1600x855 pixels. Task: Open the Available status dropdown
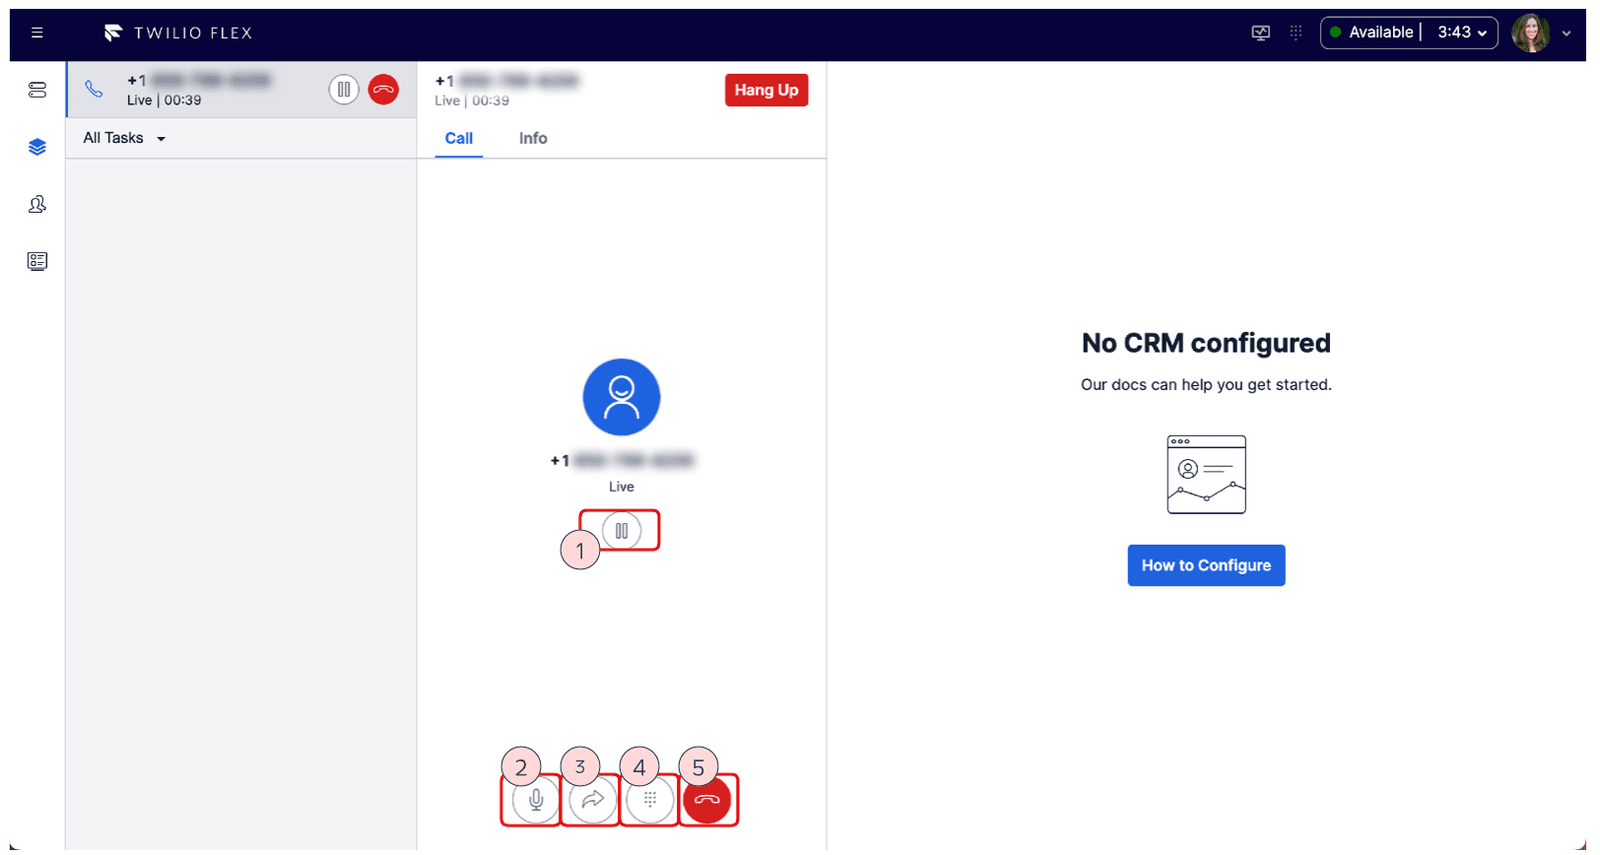point(1408,33)
